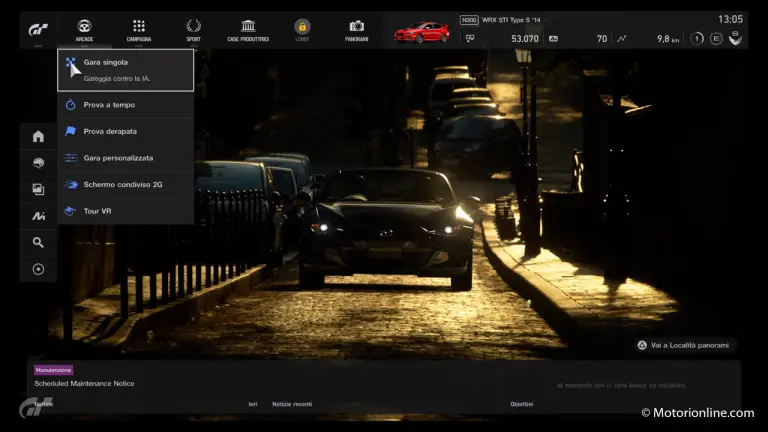The height and width of the screenshot is (432, 768).
Task: Launch Tour VR option
Action: click(x=125, y=211)
